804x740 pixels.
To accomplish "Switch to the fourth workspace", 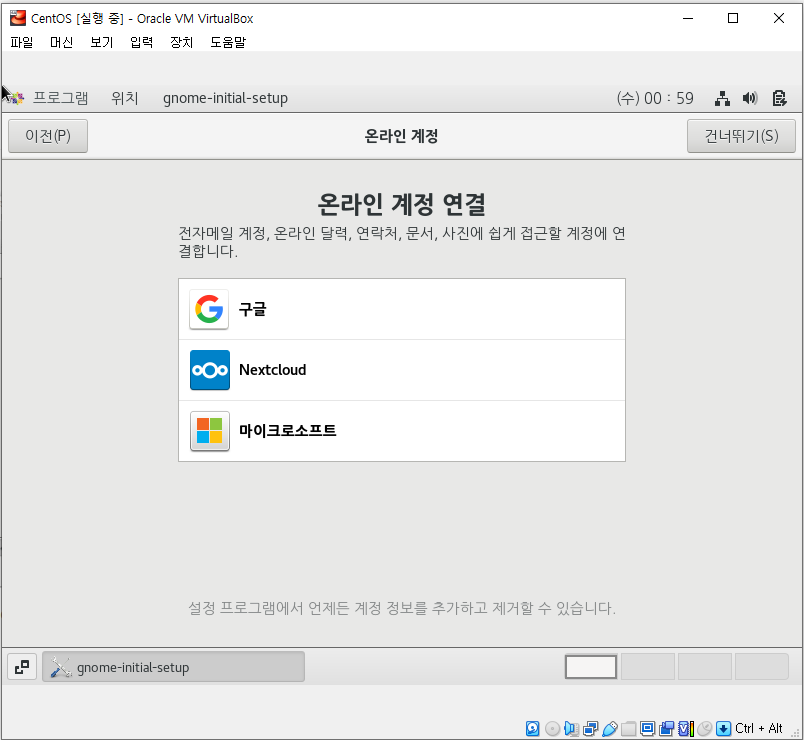I will 761,667.
